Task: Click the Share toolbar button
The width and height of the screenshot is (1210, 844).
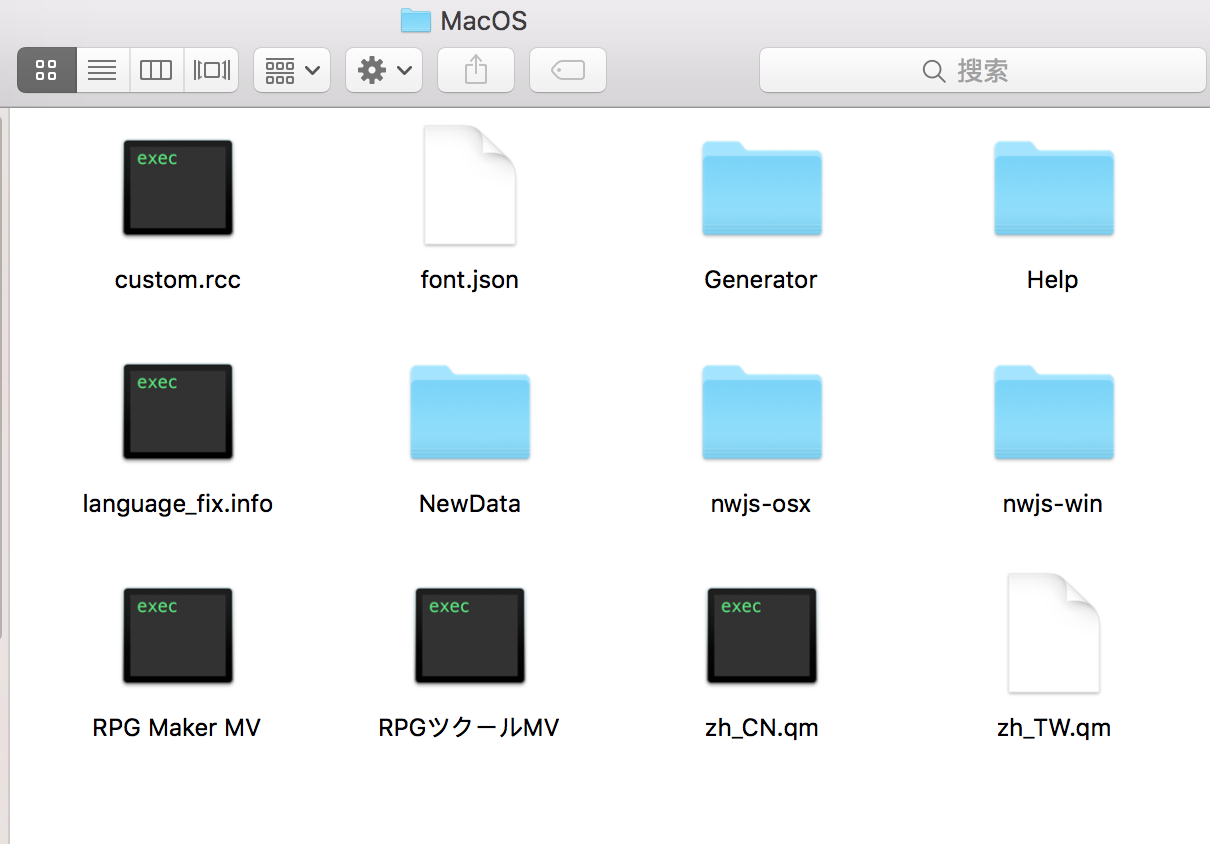Action: pyautogui.click(x=476, y=70)
